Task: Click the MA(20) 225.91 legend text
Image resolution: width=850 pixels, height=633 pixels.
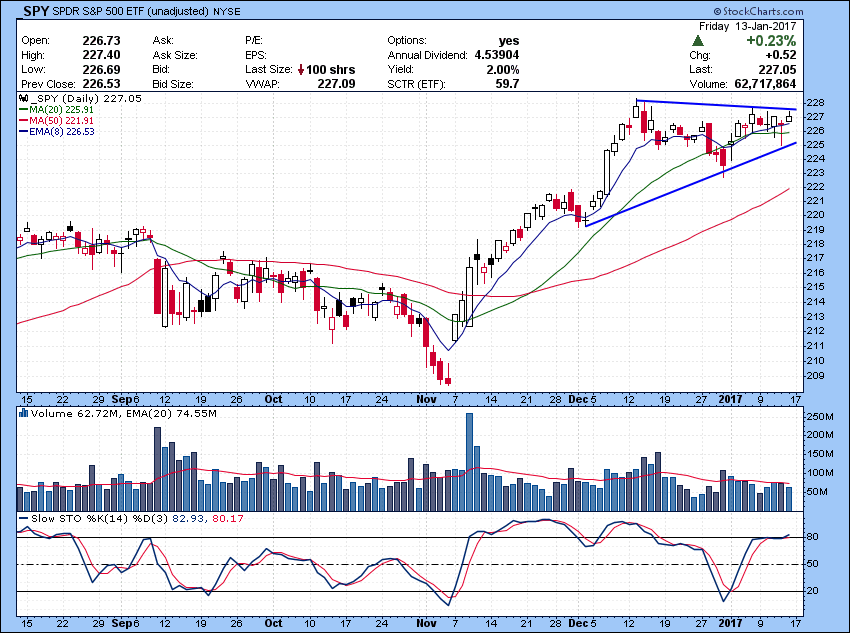Action: click(61, 109)
